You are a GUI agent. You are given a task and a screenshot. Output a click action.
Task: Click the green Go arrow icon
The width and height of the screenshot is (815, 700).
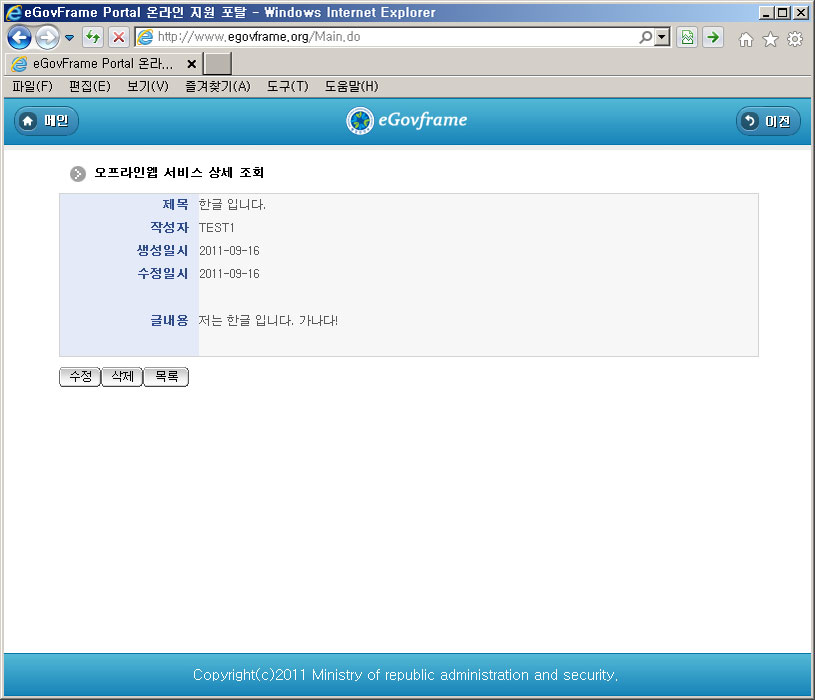coord(712,38)
